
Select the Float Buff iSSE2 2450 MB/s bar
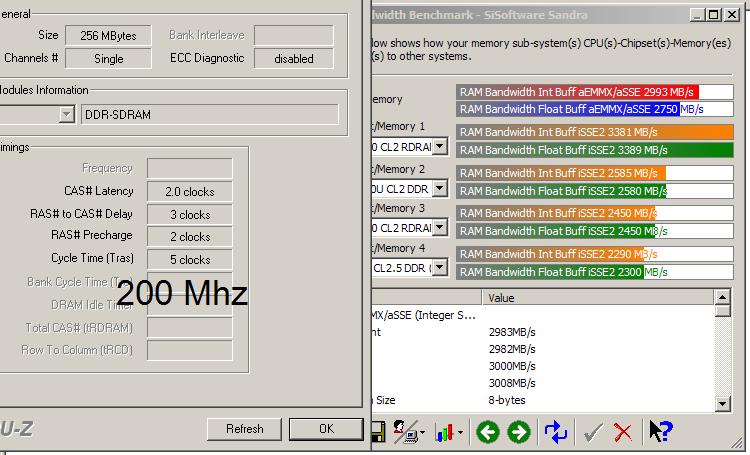tap(595, 231)
